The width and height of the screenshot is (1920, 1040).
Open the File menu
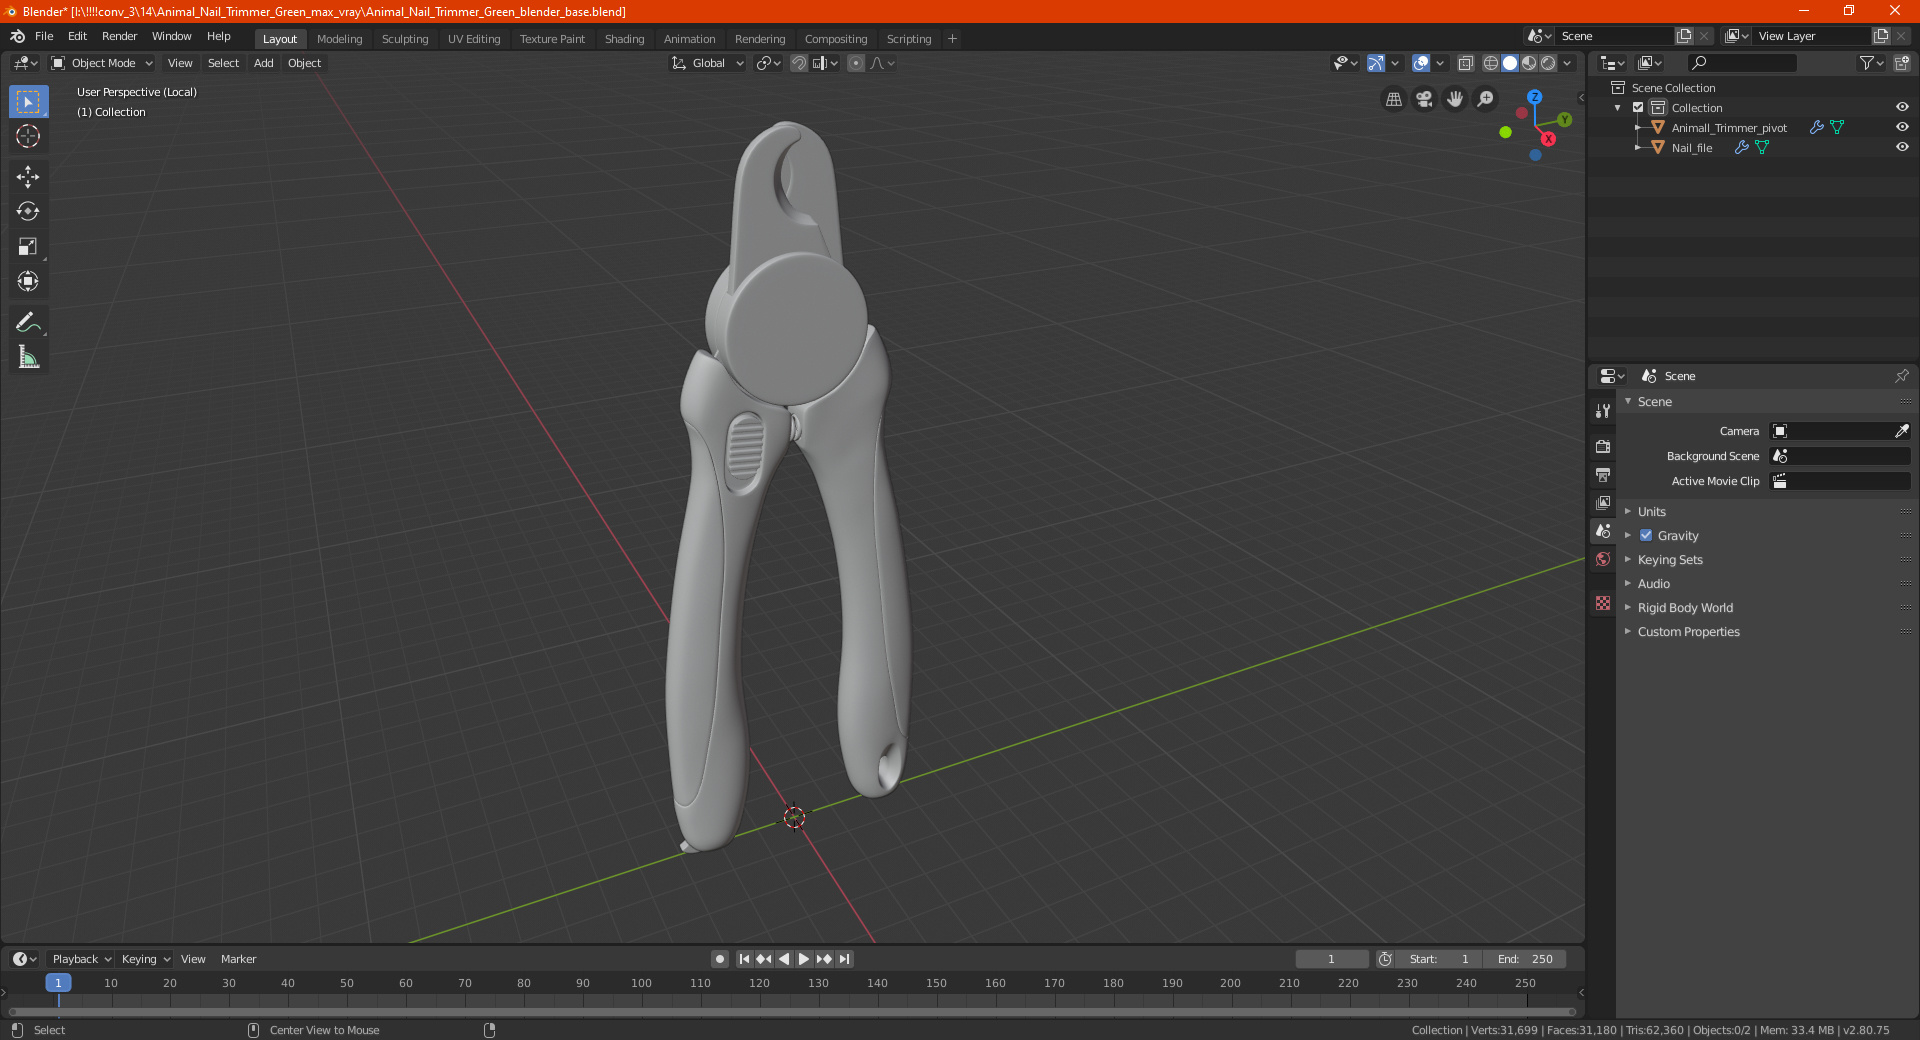(44, 36)
